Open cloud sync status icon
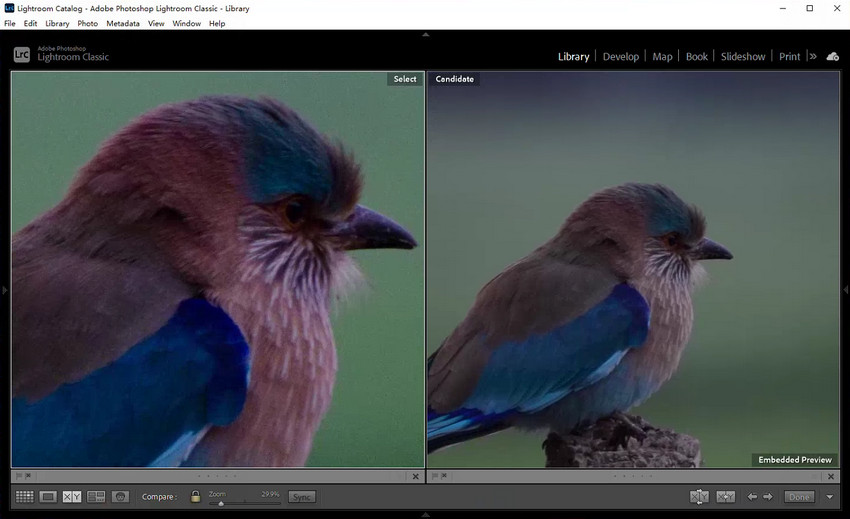 [832, 56]
